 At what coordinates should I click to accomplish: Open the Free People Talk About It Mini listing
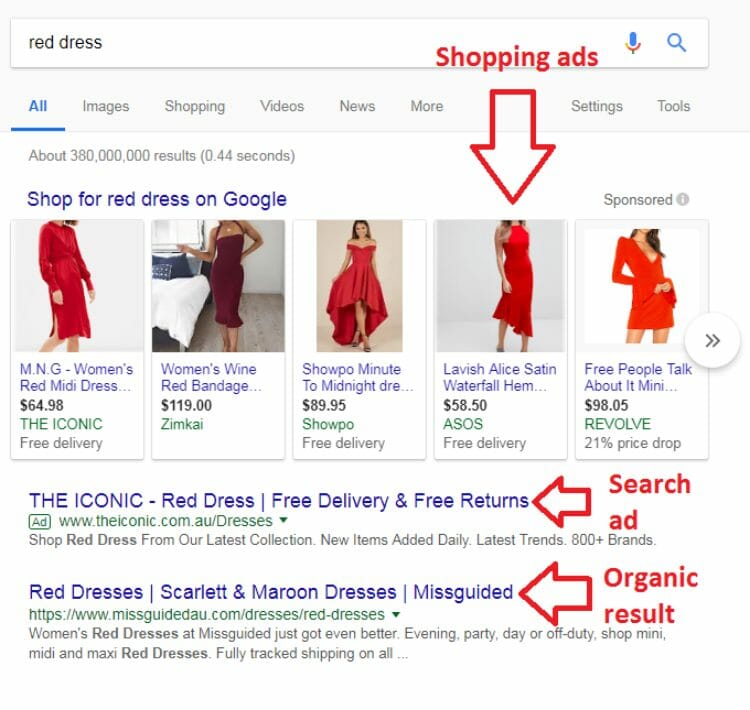(x=638, y=377)
